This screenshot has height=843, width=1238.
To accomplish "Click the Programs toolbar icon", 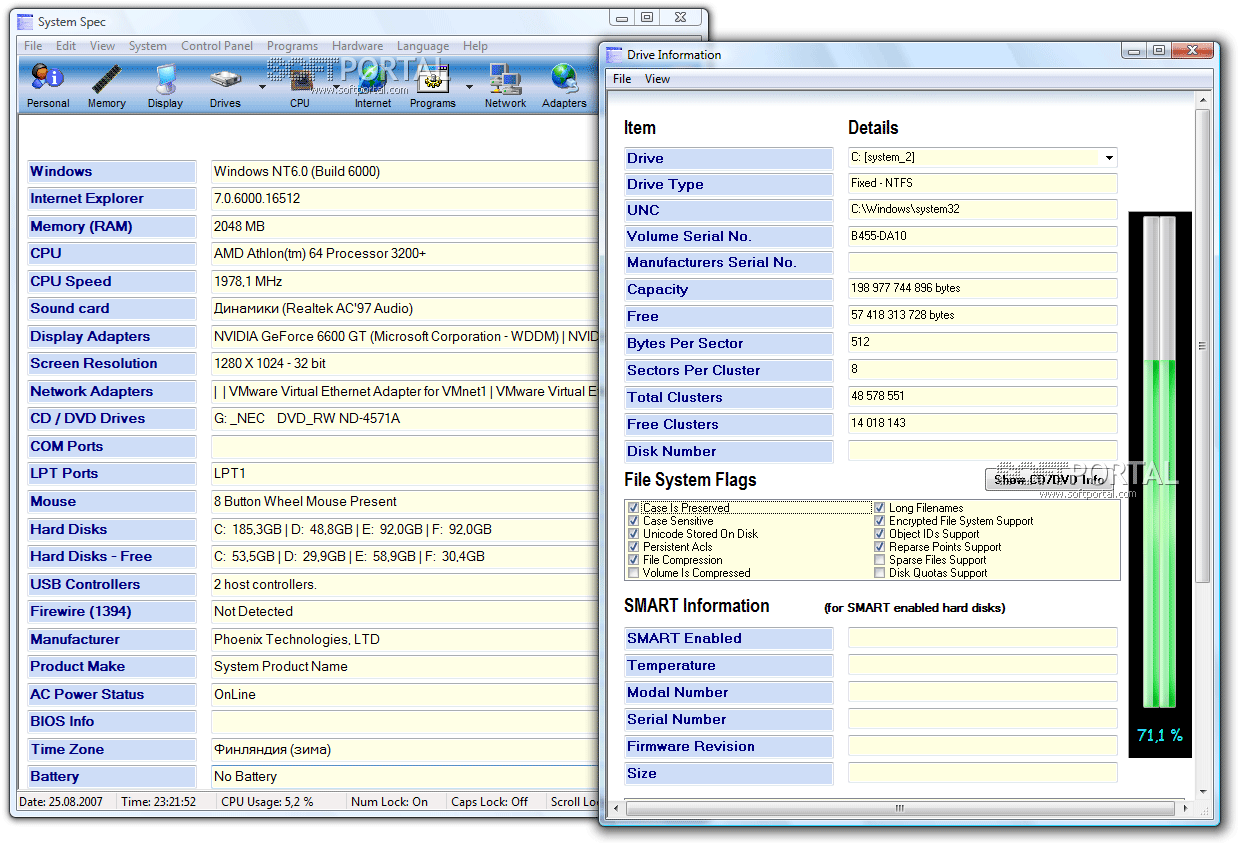I will (433, 85).
